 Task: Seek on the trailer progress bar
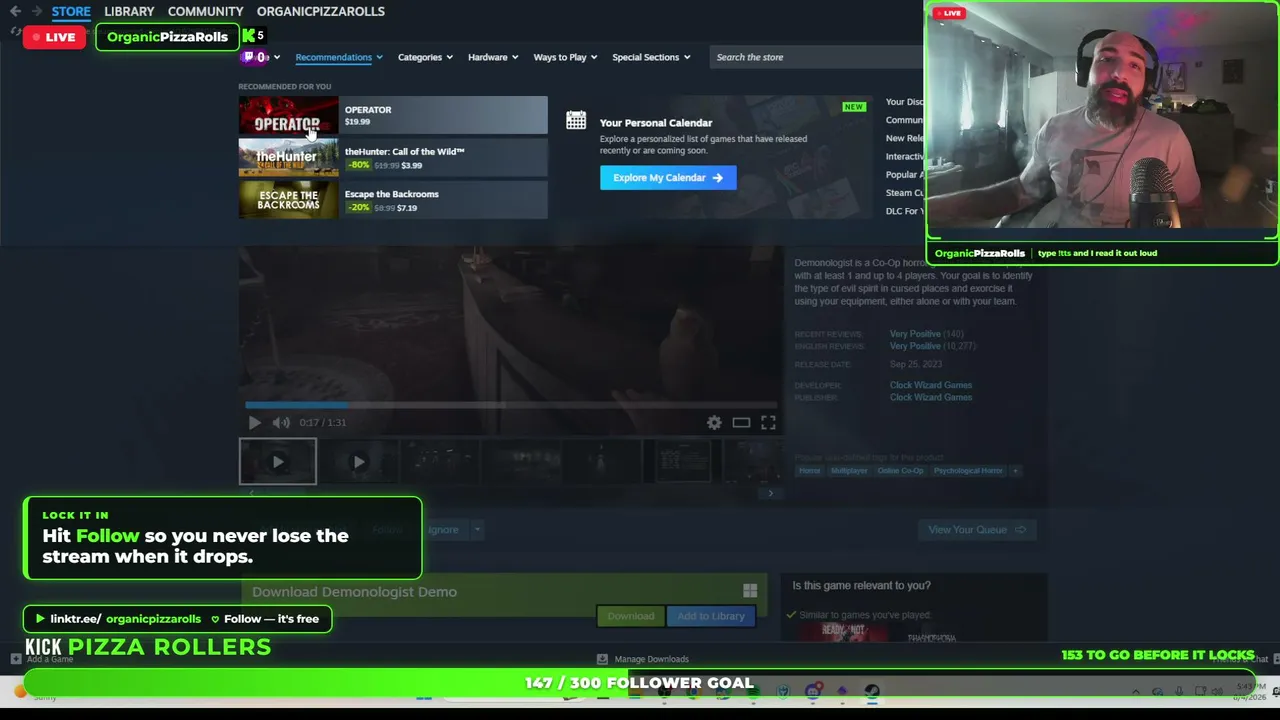coord(510,405)
